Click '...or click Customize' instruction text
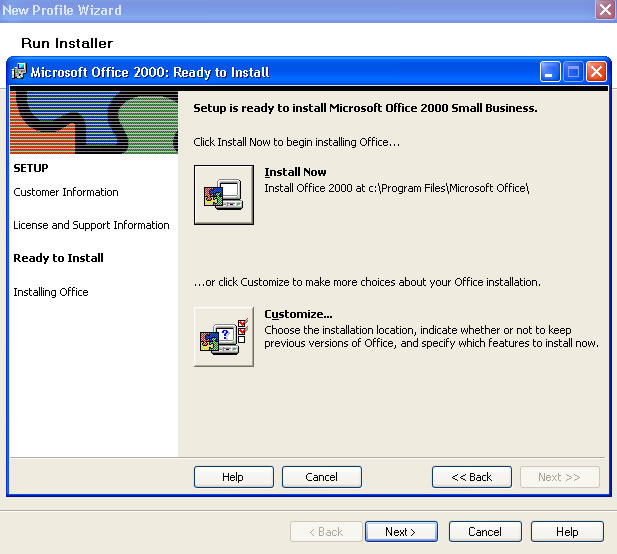This screenshot has width=617, height=554. pos(367,282)
